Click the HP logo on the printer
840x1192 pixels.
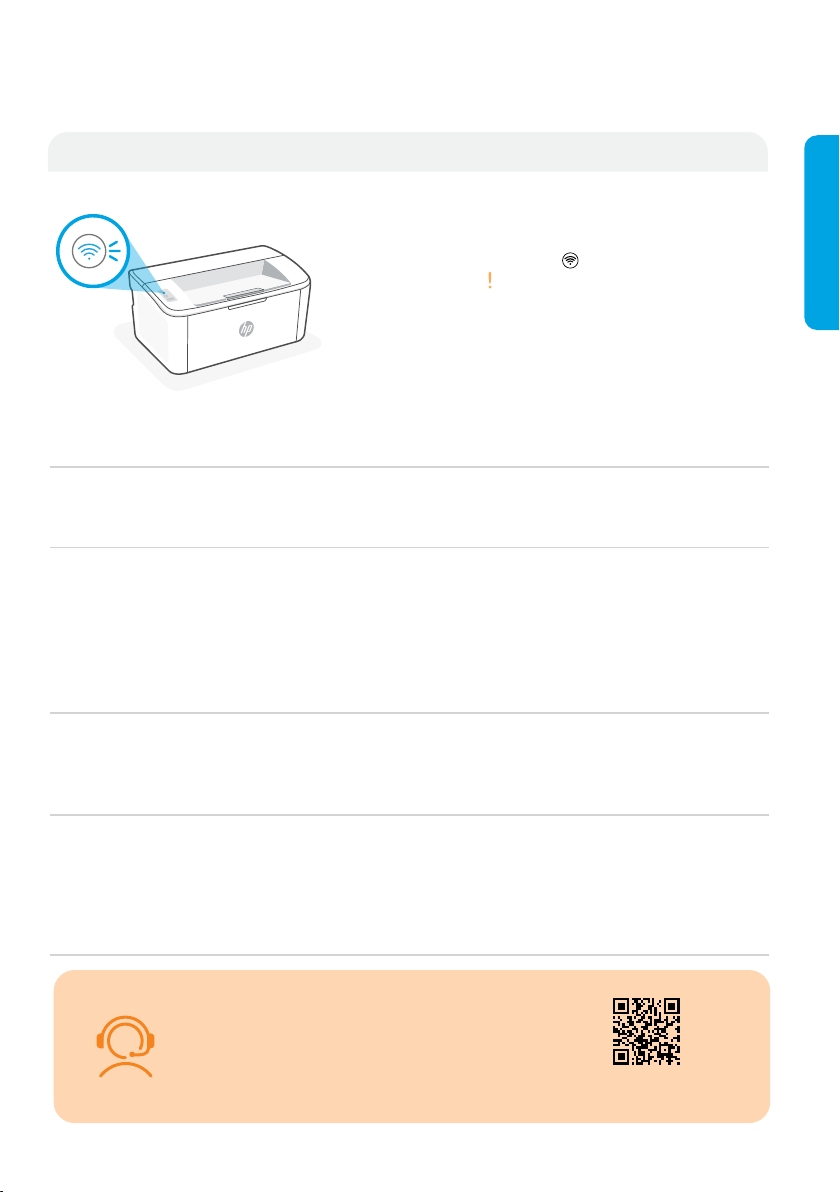(246, 329)
